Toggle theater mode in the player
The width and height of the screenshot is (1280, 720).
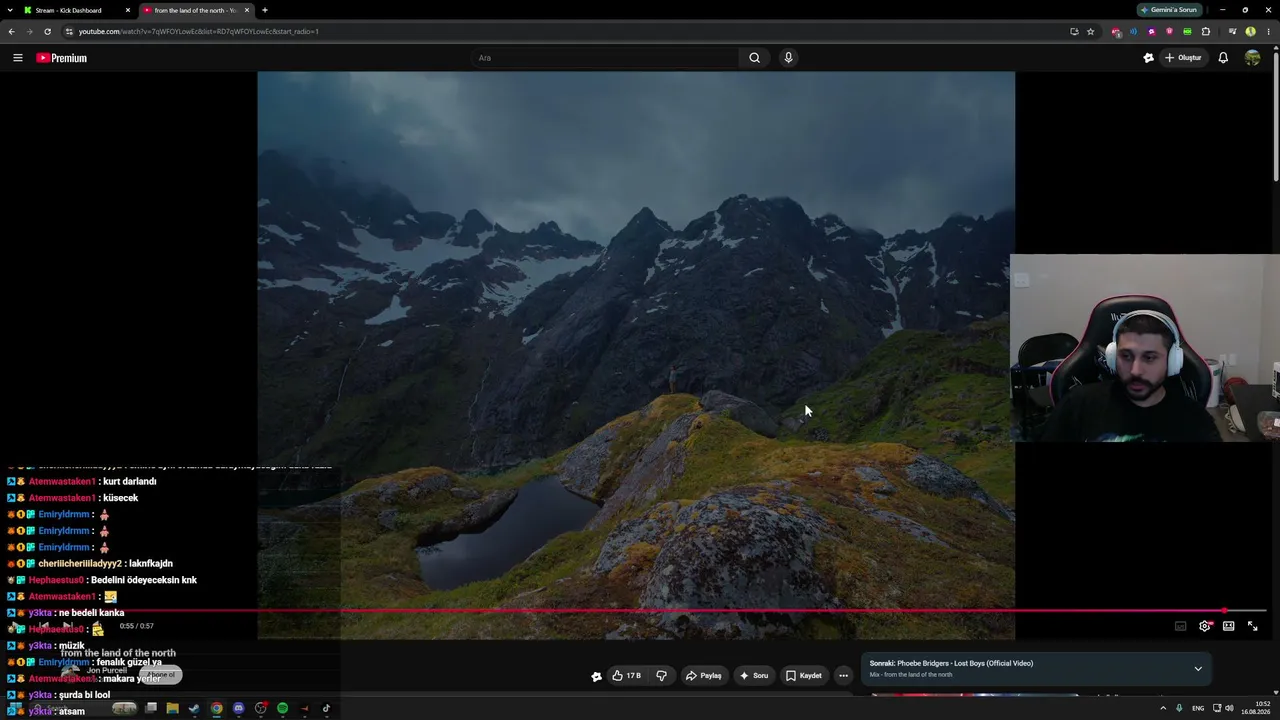pos(1228,626)
